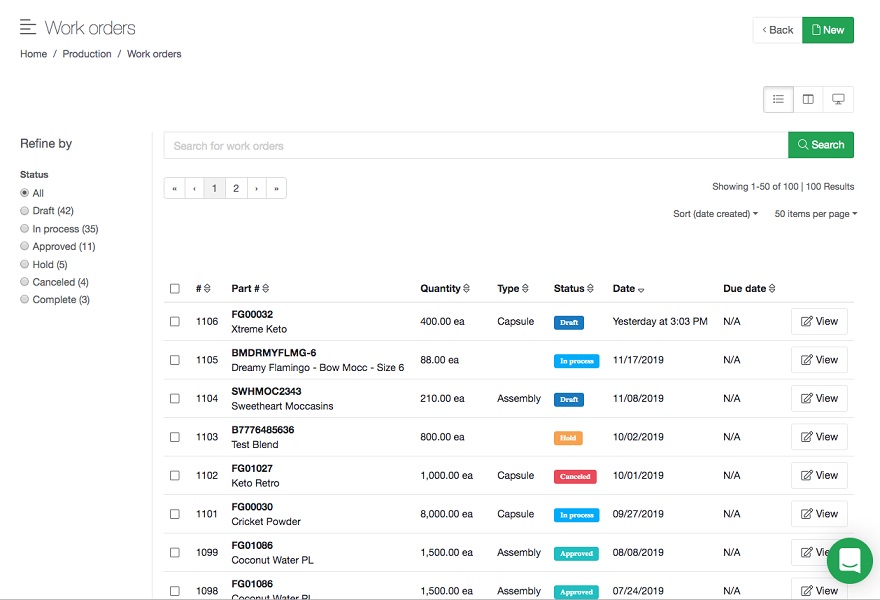Viewport: 880px width, 600px height.
Task: Open the Sort (date created) dropdown
Action: pos(715,214)
